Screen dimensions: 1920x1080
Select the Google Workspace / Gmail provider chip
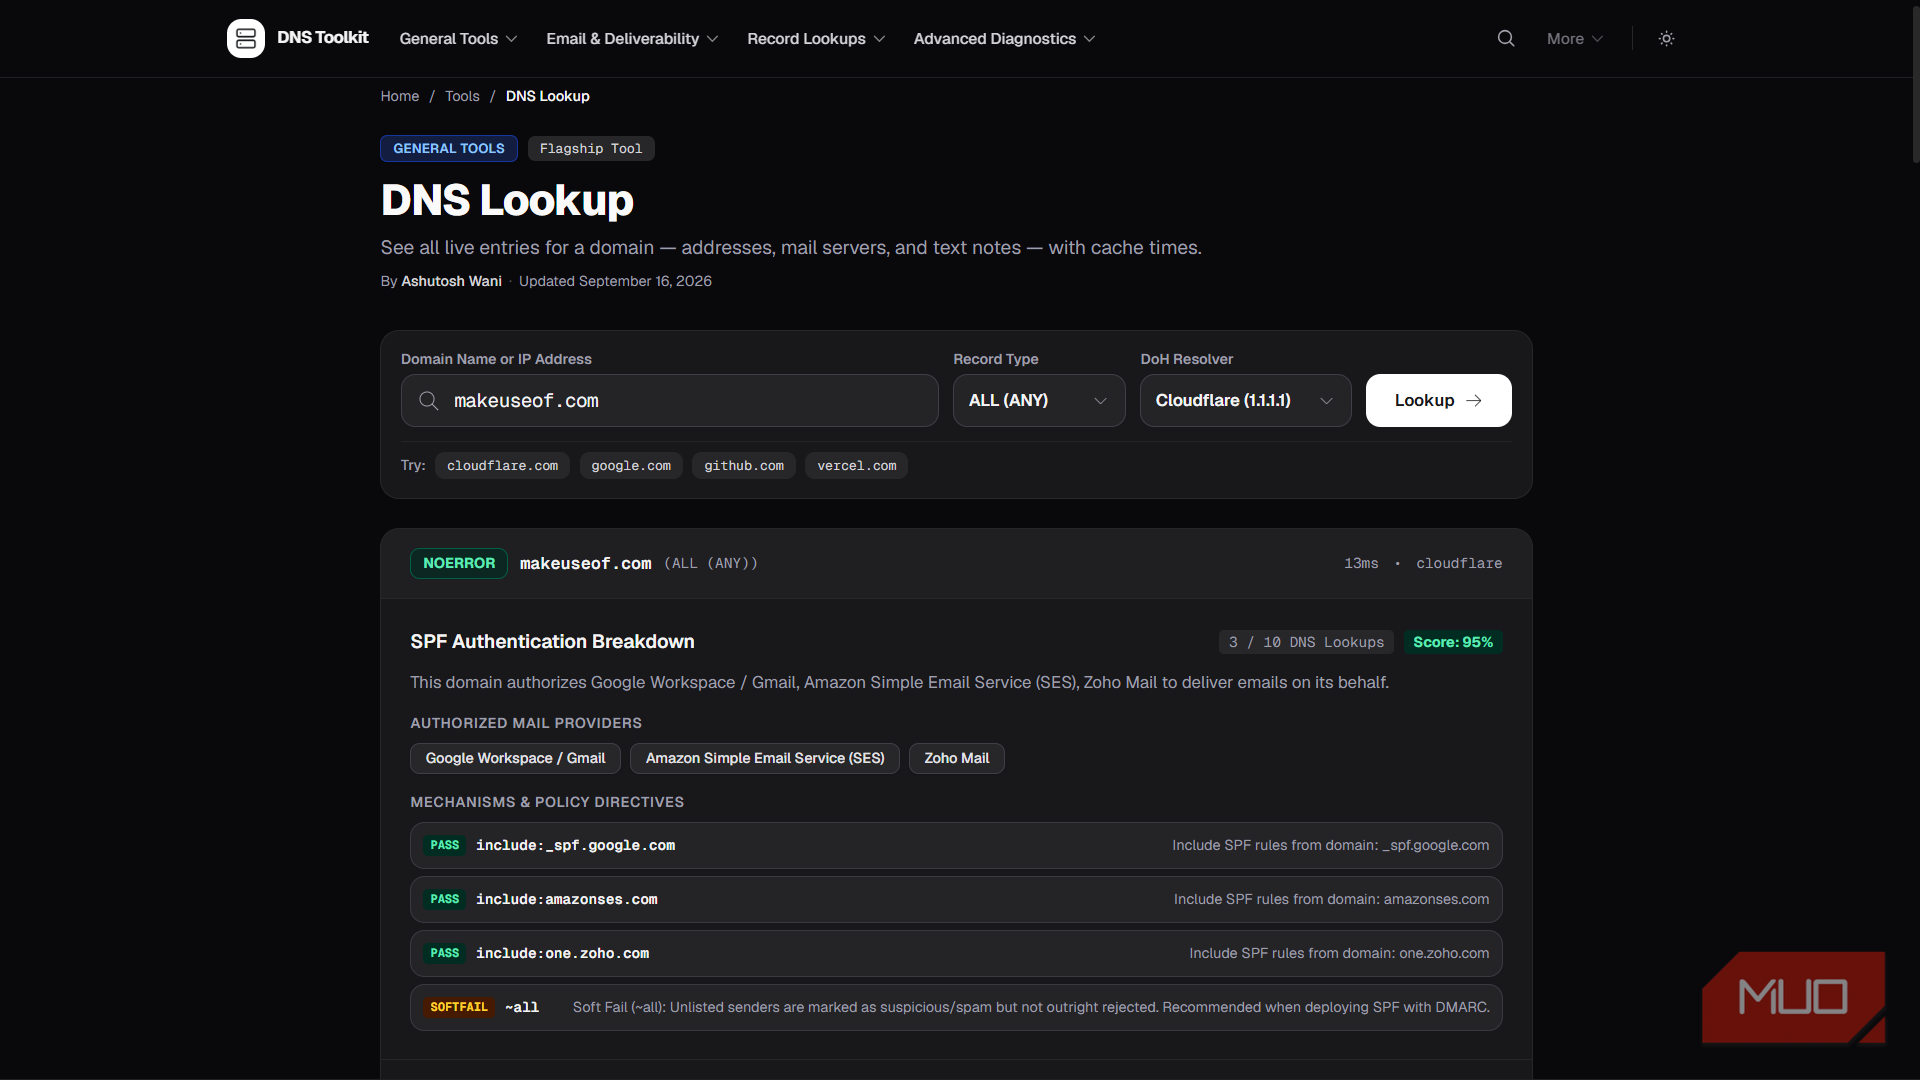tap(515, 758)
